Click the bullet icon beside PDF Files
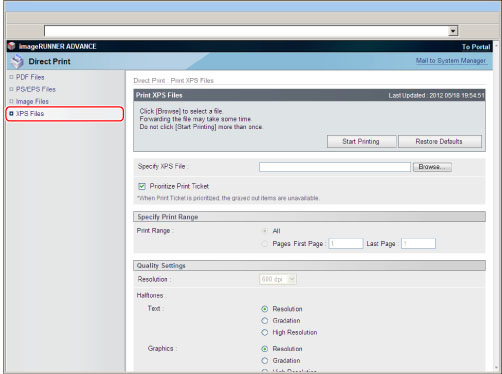Screen dimensions: 502x374 [x=11, y=77]
